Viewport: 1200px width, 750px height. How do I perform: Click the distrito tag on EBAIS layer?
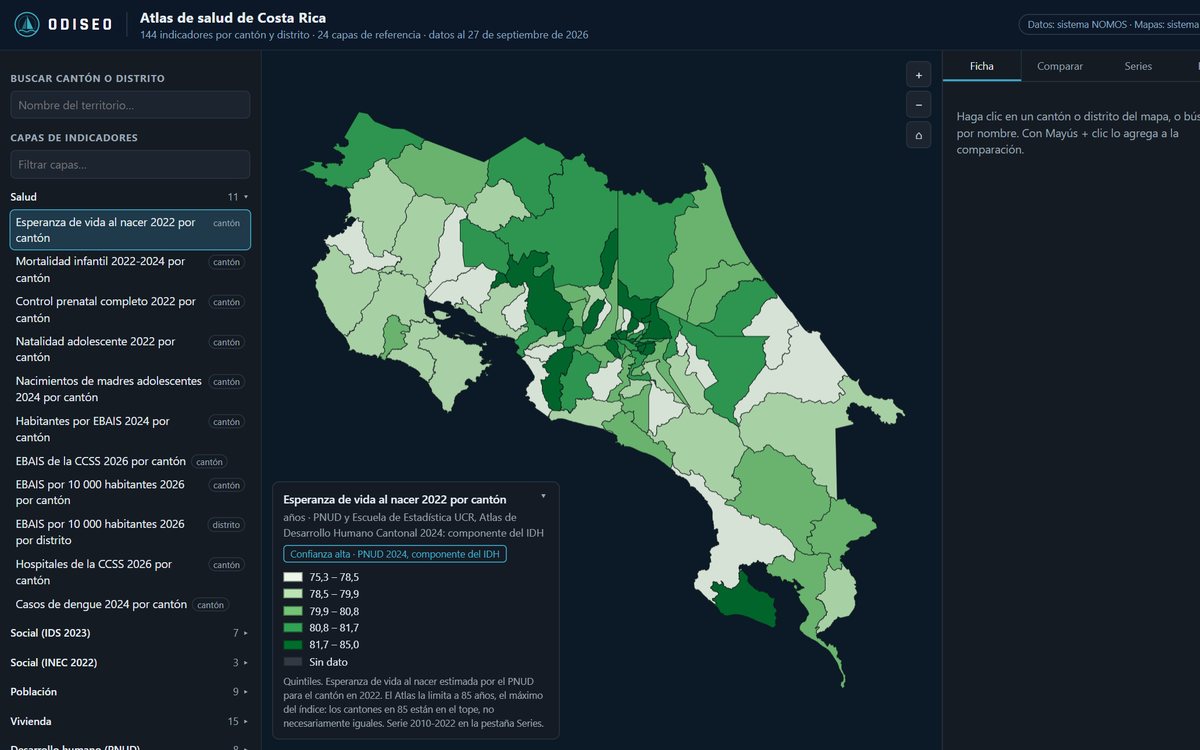[226, 525]
